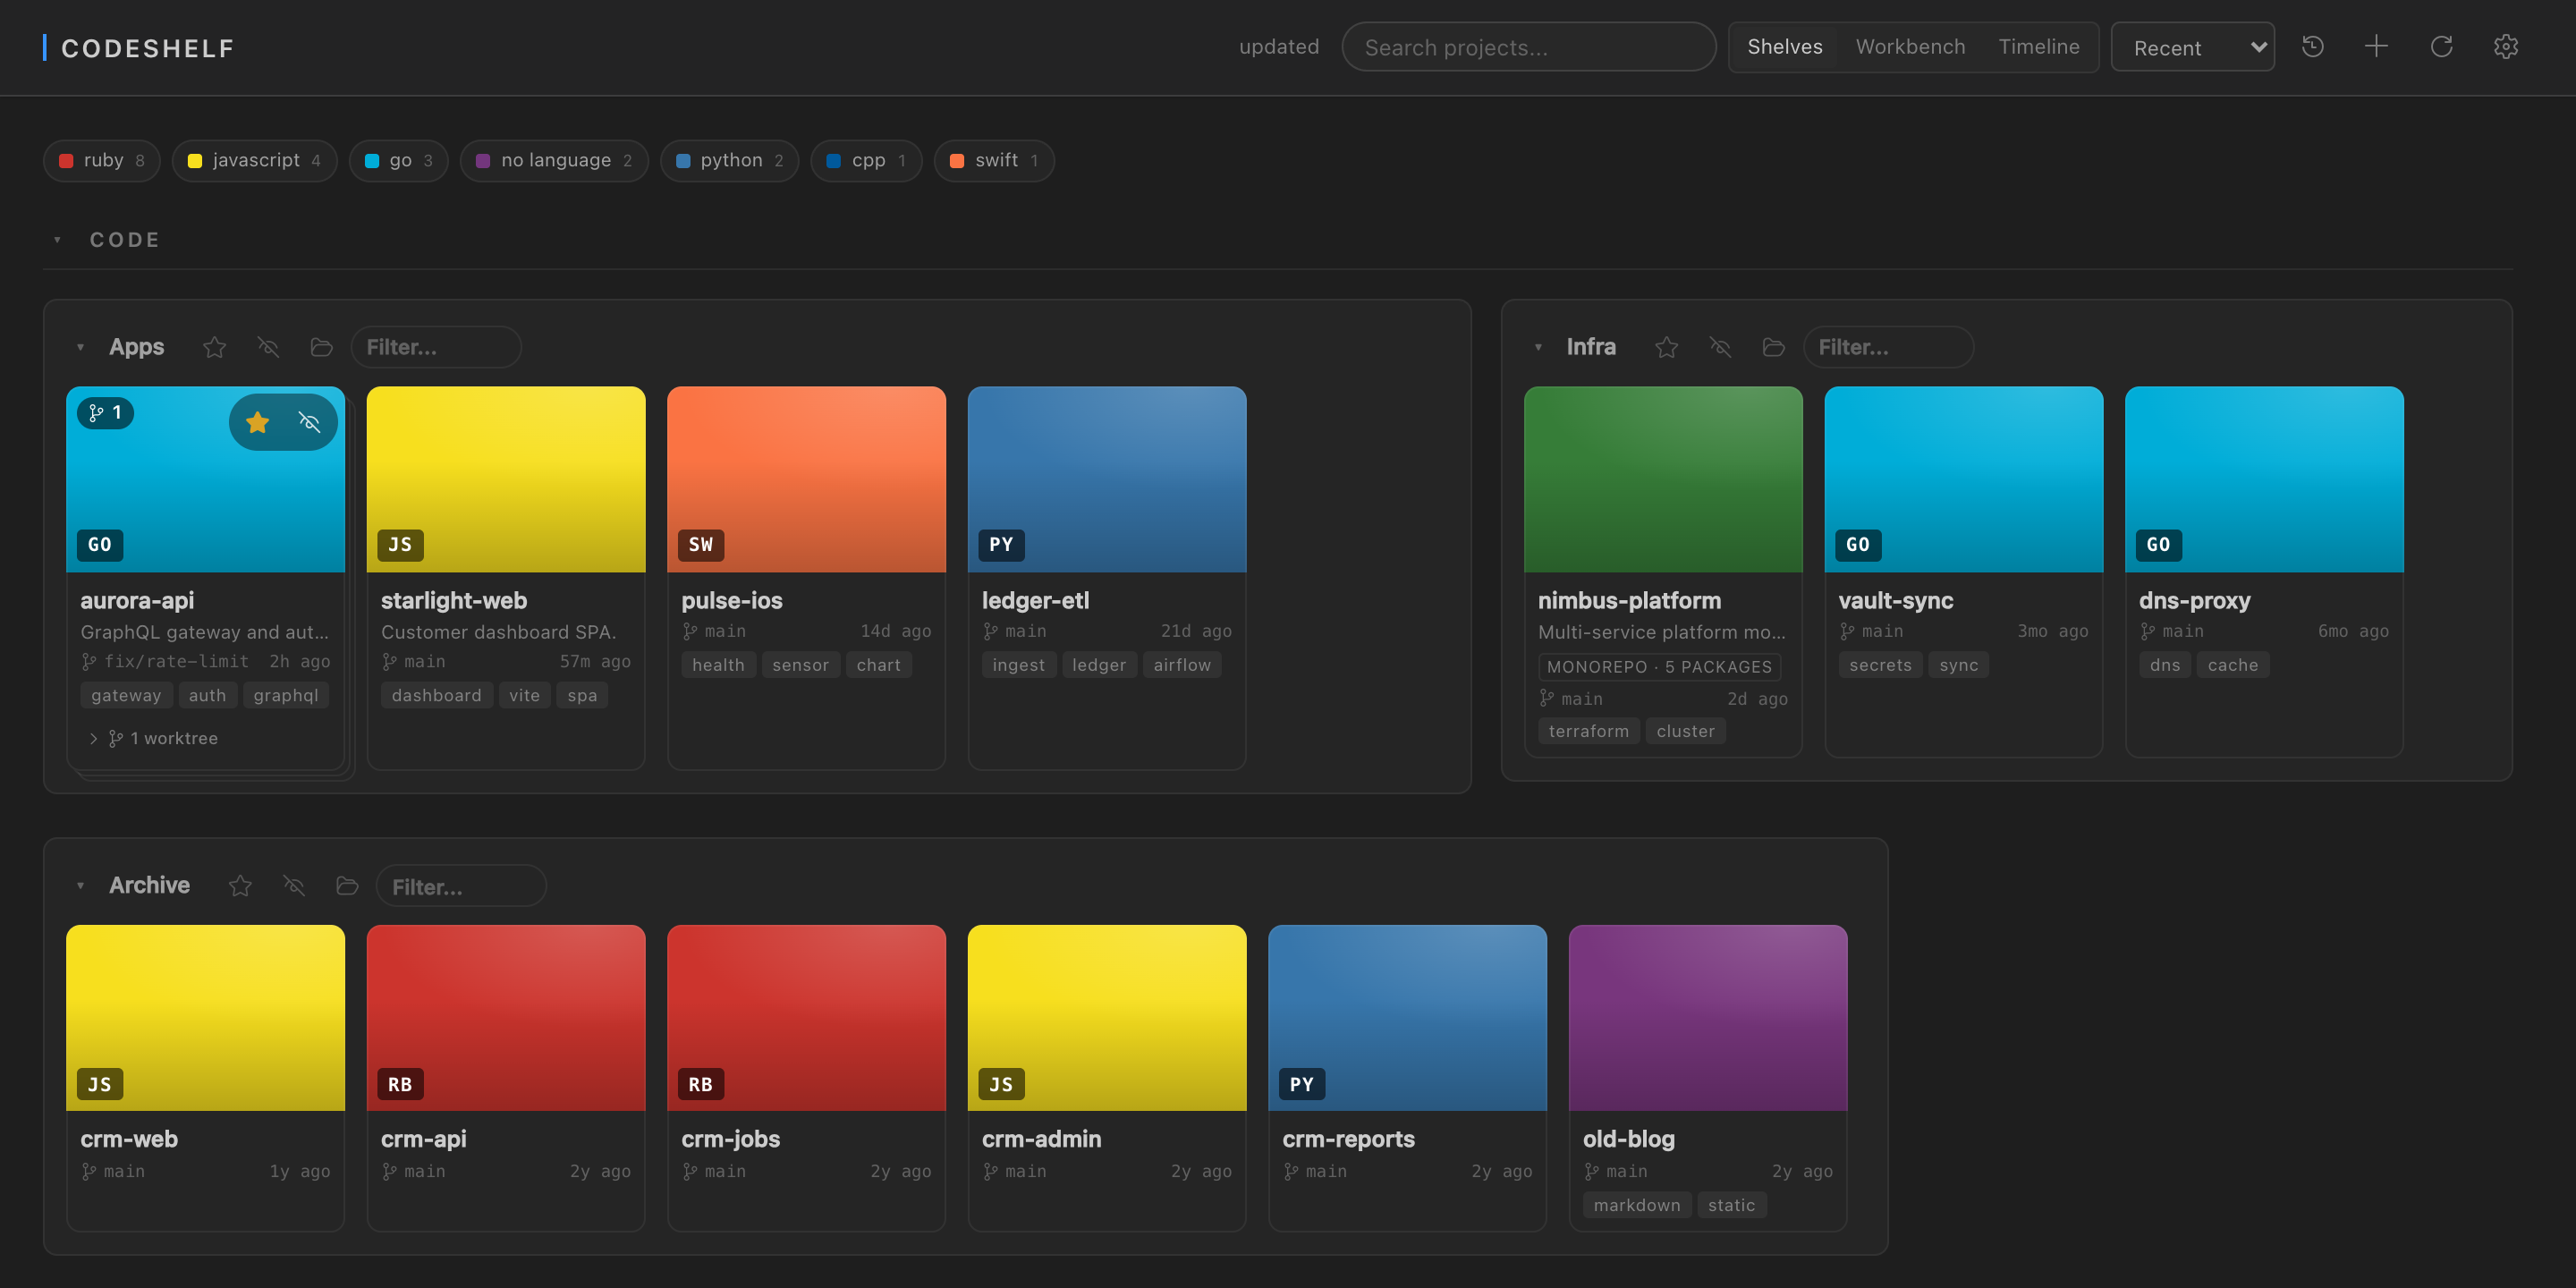Viewport: 2576px width, 1288px height.
Task: Click GO language badge on aurora-api
Action: pos(100,545)
